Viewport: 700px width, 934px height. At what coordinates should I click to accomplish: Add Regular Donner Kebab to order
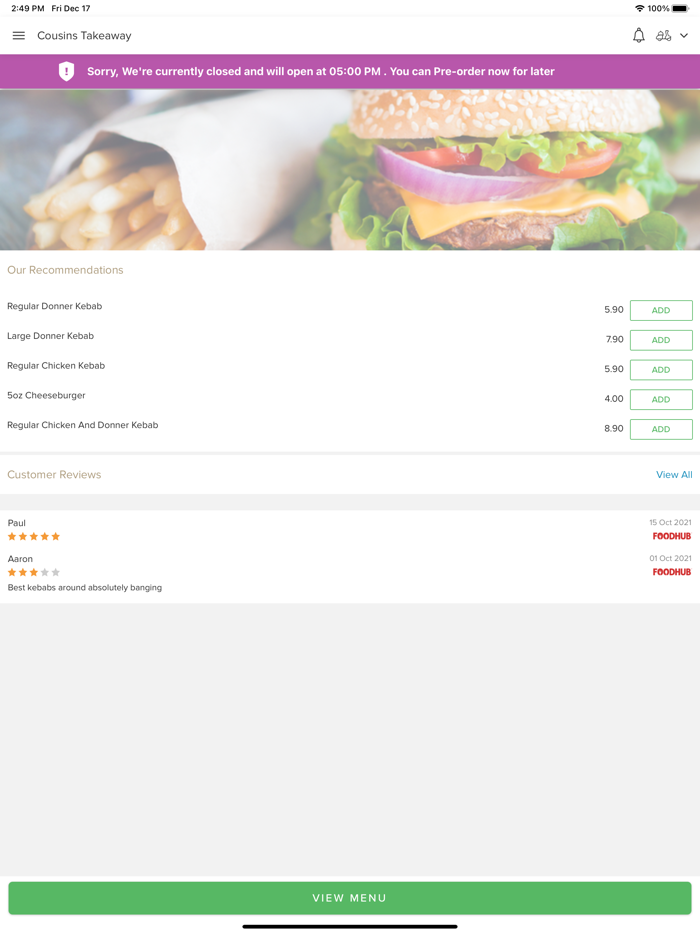(x=661, y=310)
